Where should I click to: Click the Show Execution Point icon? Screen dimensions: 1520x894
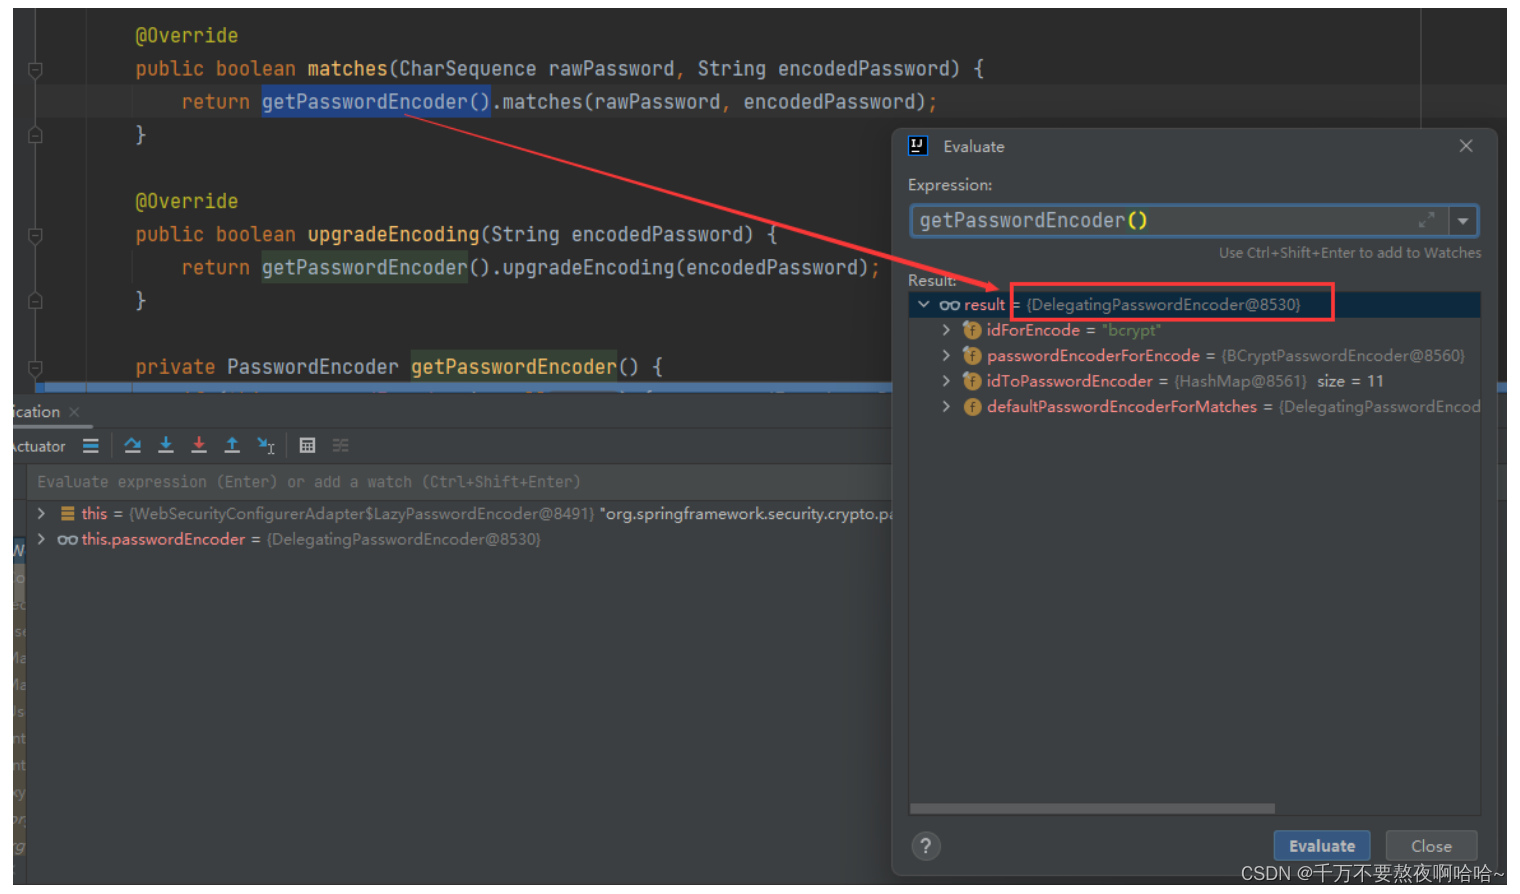tap(91, 446)
